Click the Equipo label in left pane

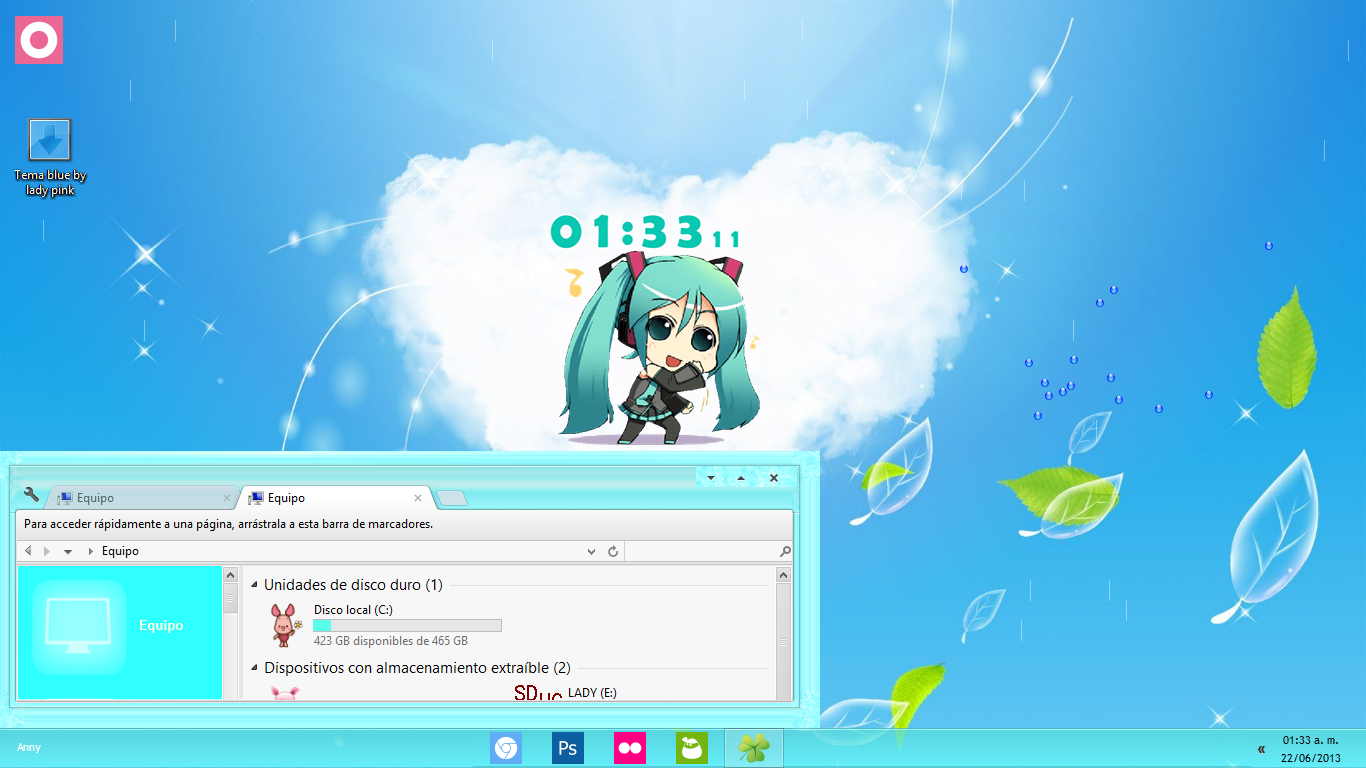(161, 625)
